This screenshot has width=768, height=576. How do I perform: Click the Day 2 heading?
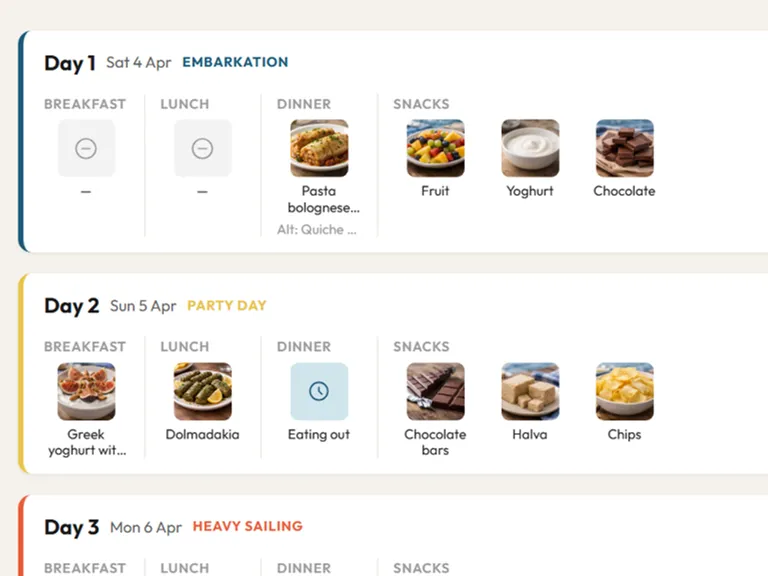[x=71, y=306]
